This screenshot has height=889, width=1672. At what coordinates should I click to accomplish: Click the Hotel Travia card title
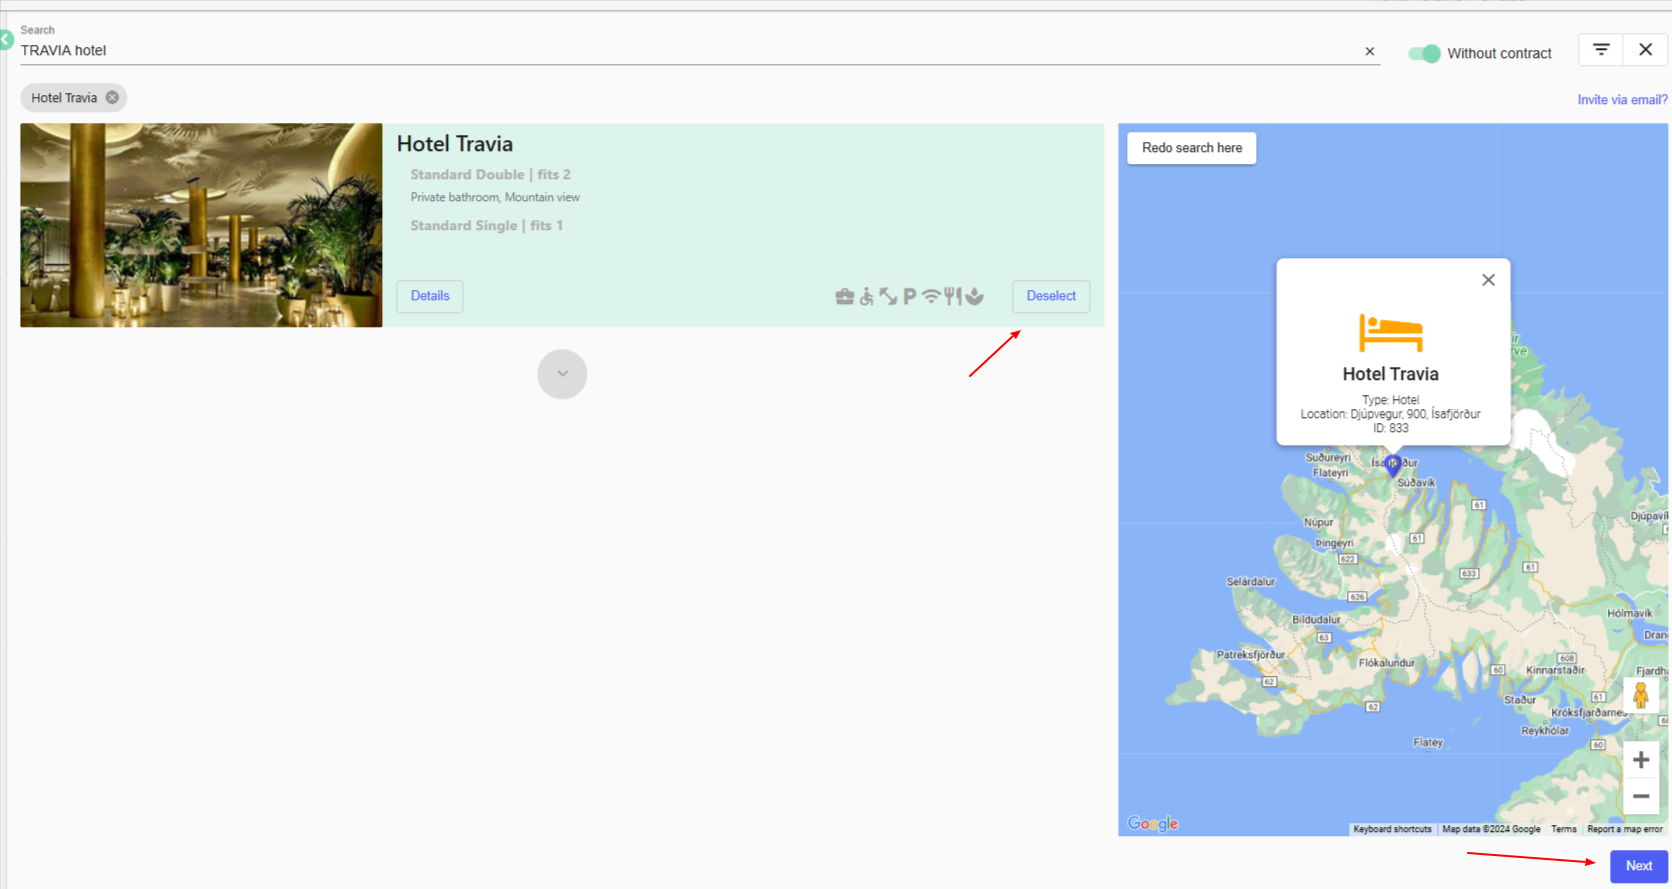[x=455, y=144]
